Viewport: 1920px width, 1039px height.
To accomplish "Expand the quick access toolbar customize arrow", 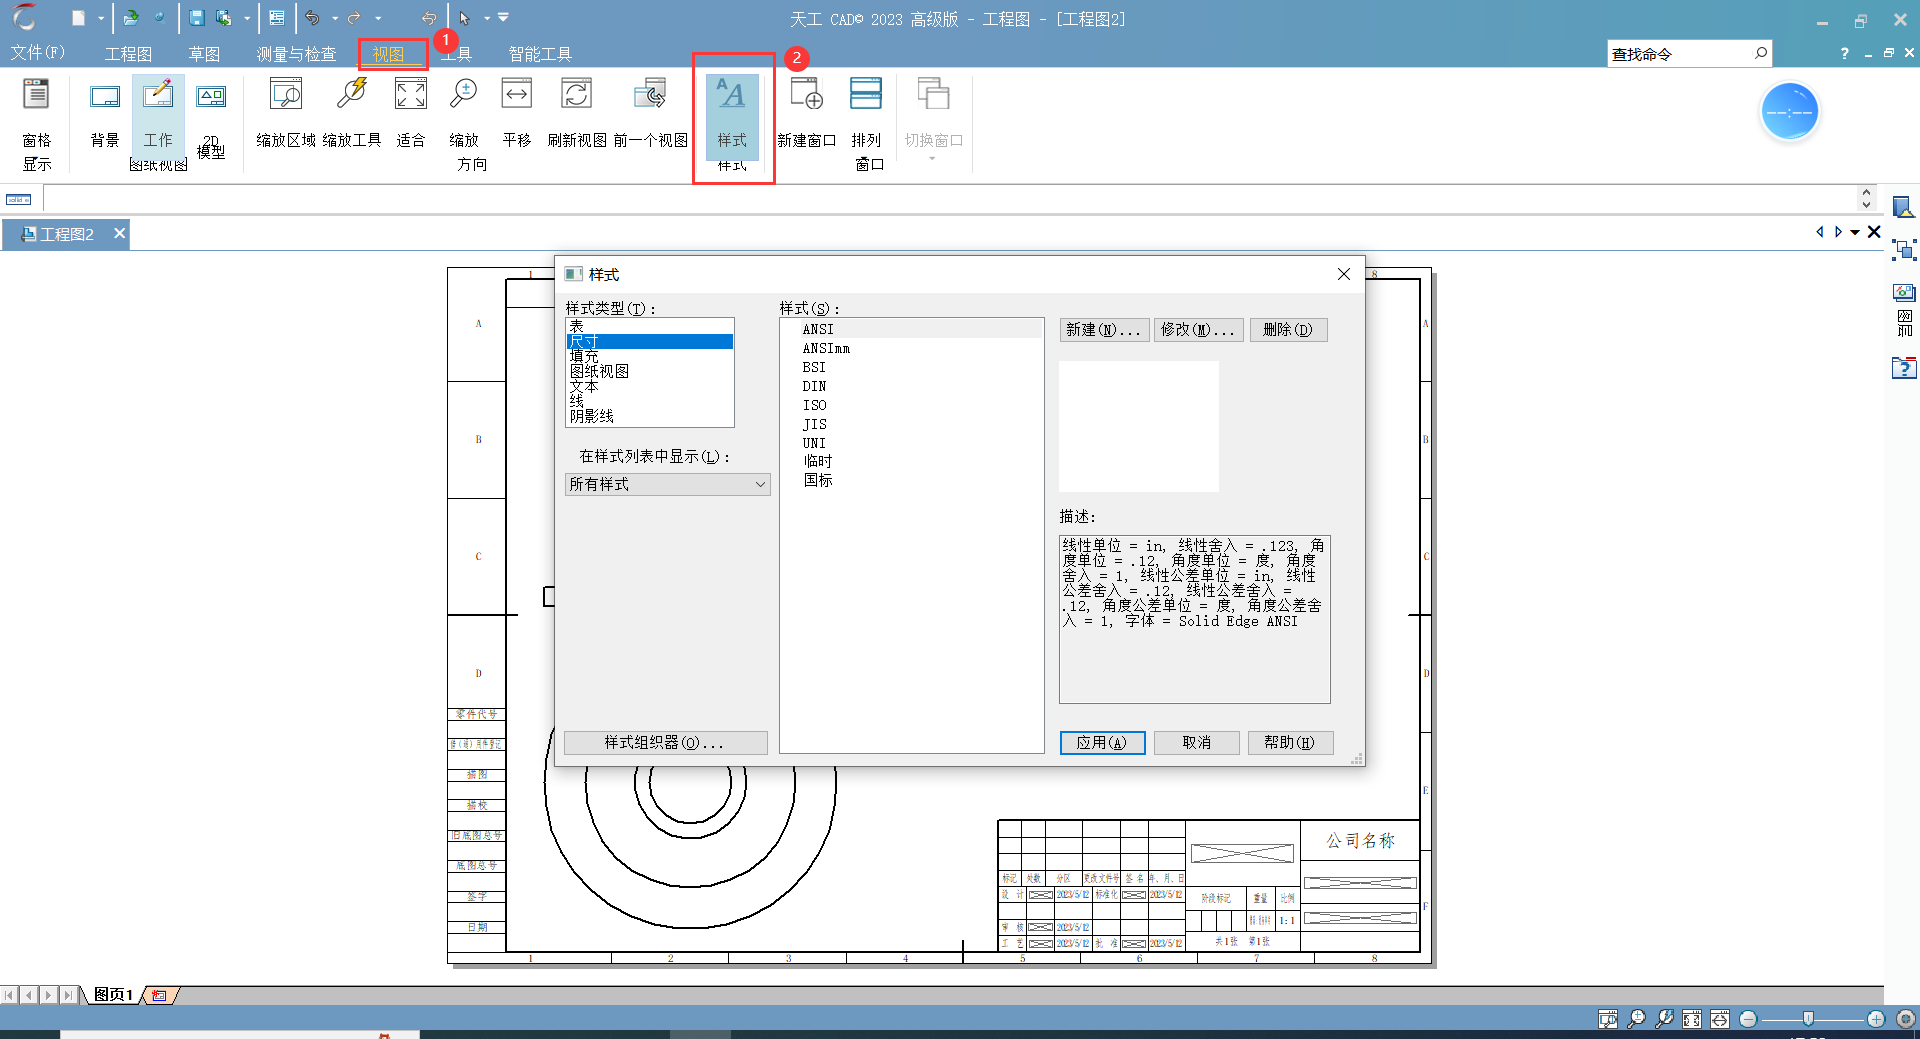I will point(503,18).
